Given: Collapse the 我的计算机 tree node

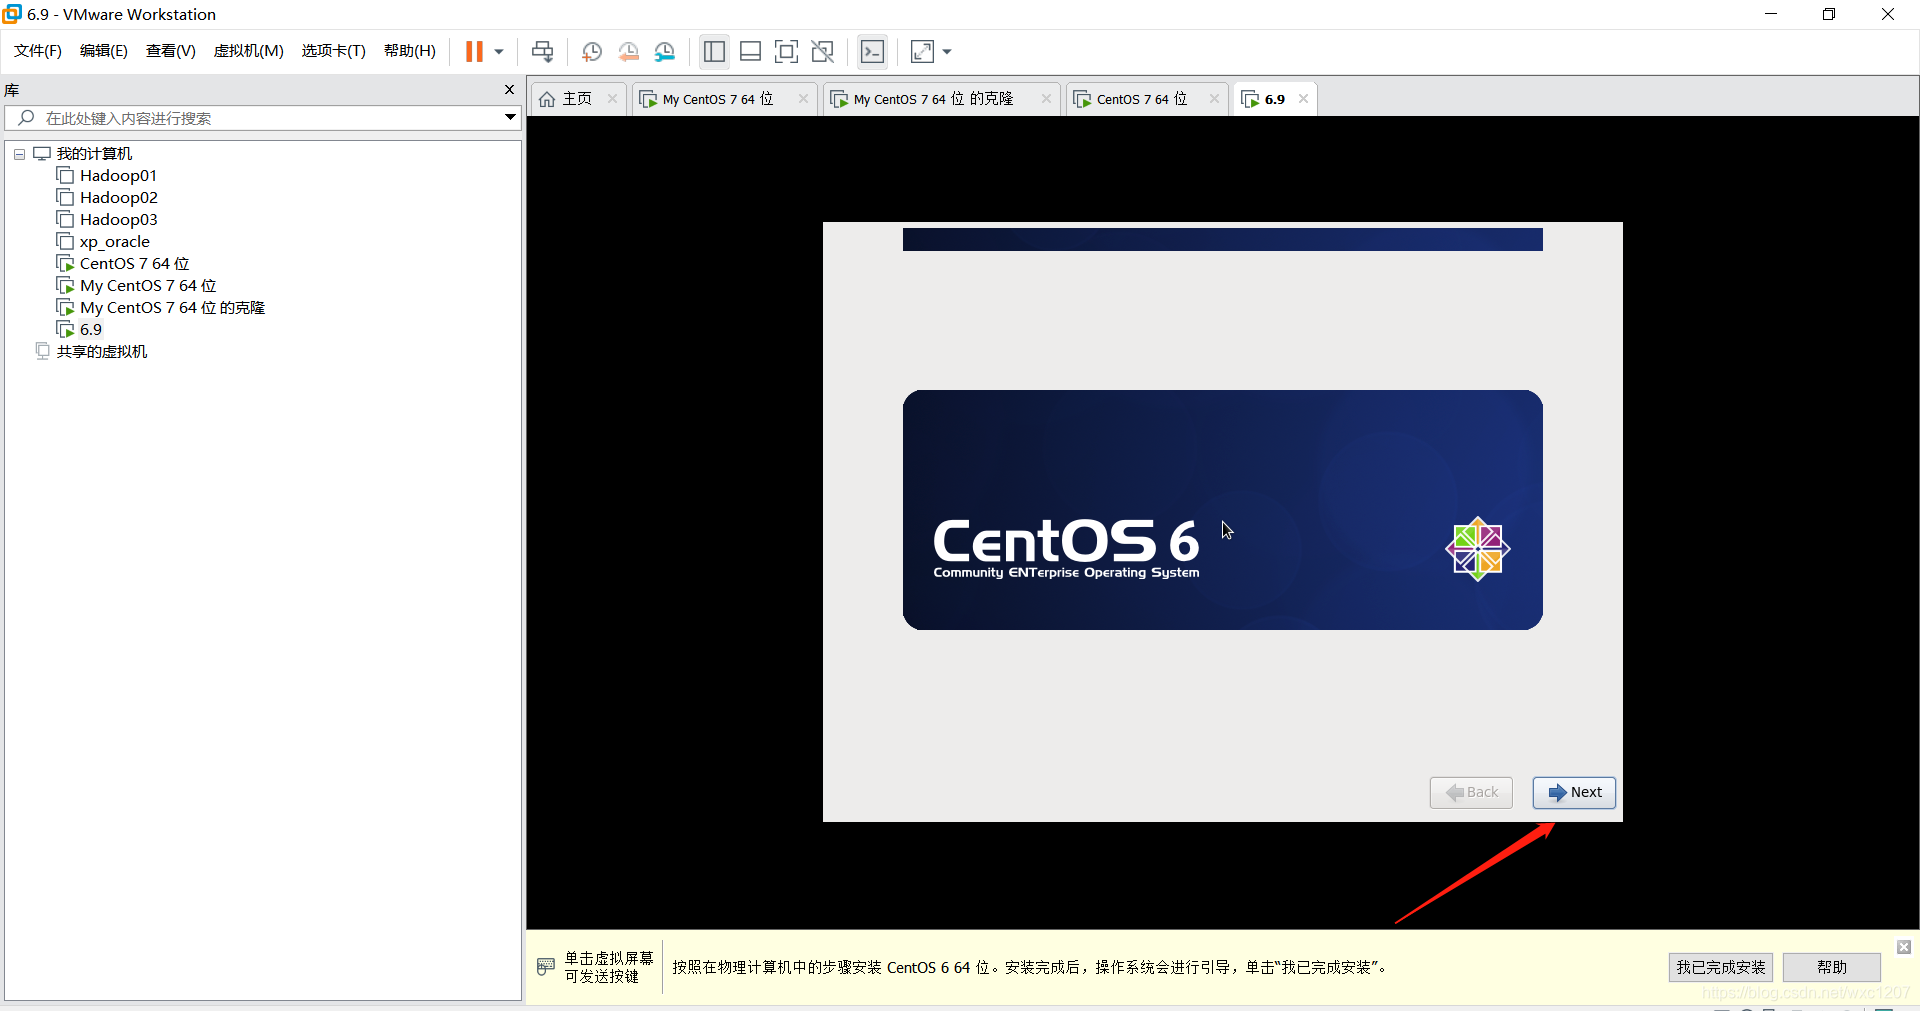Looking at the screenshot, I should pyautogui.click(x=19, y=154).
